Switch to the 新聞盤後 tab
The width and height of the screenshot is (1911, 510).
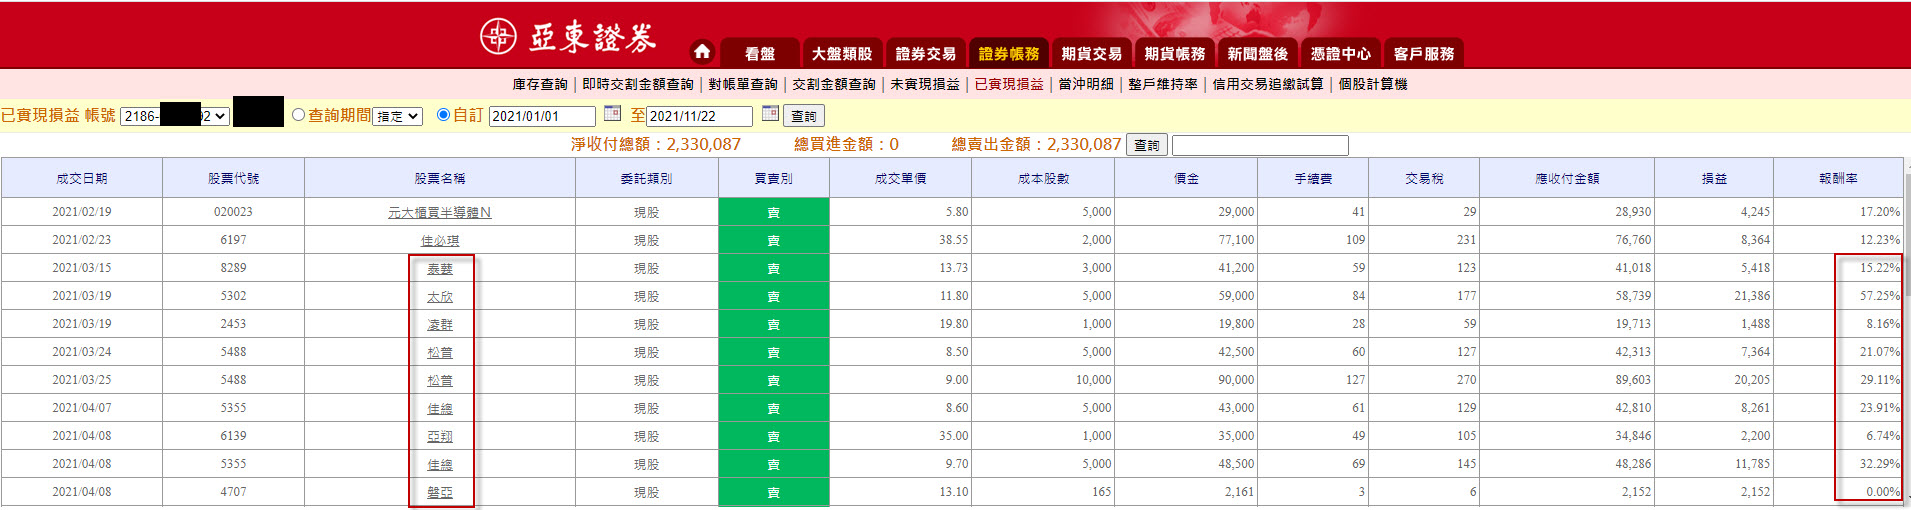point(1257,53)
